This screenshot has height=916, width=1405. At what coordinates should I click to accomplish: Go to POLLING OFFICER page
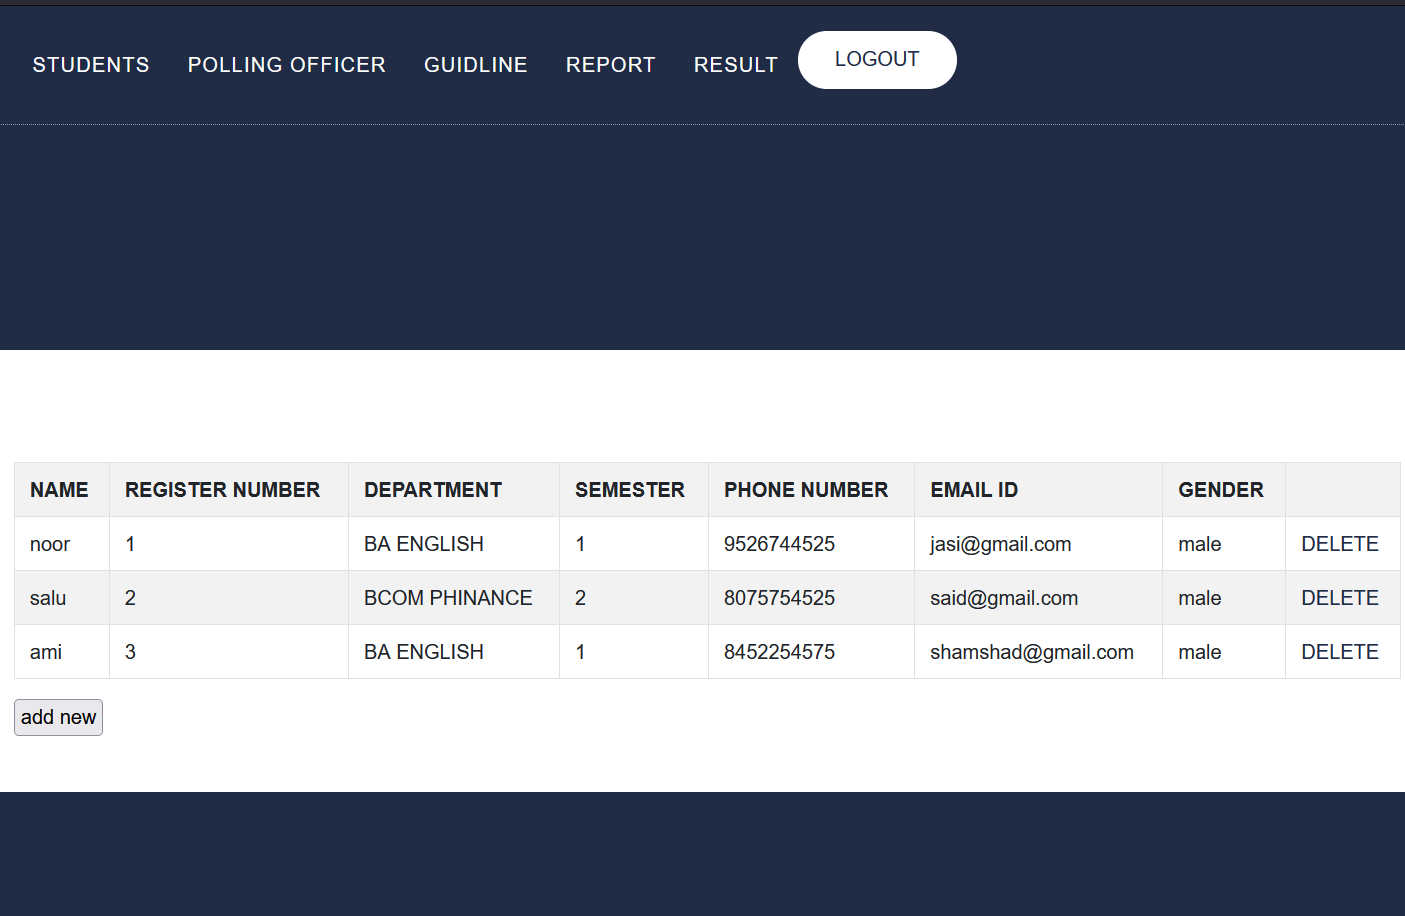[x=286, y=65]
